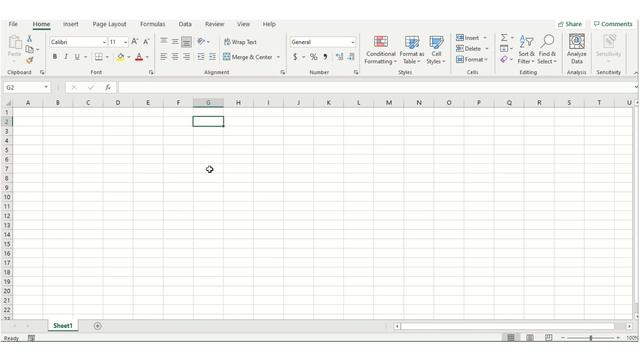Toggle Underline formatting
The image size is (640, 360).
coord(77,57)
